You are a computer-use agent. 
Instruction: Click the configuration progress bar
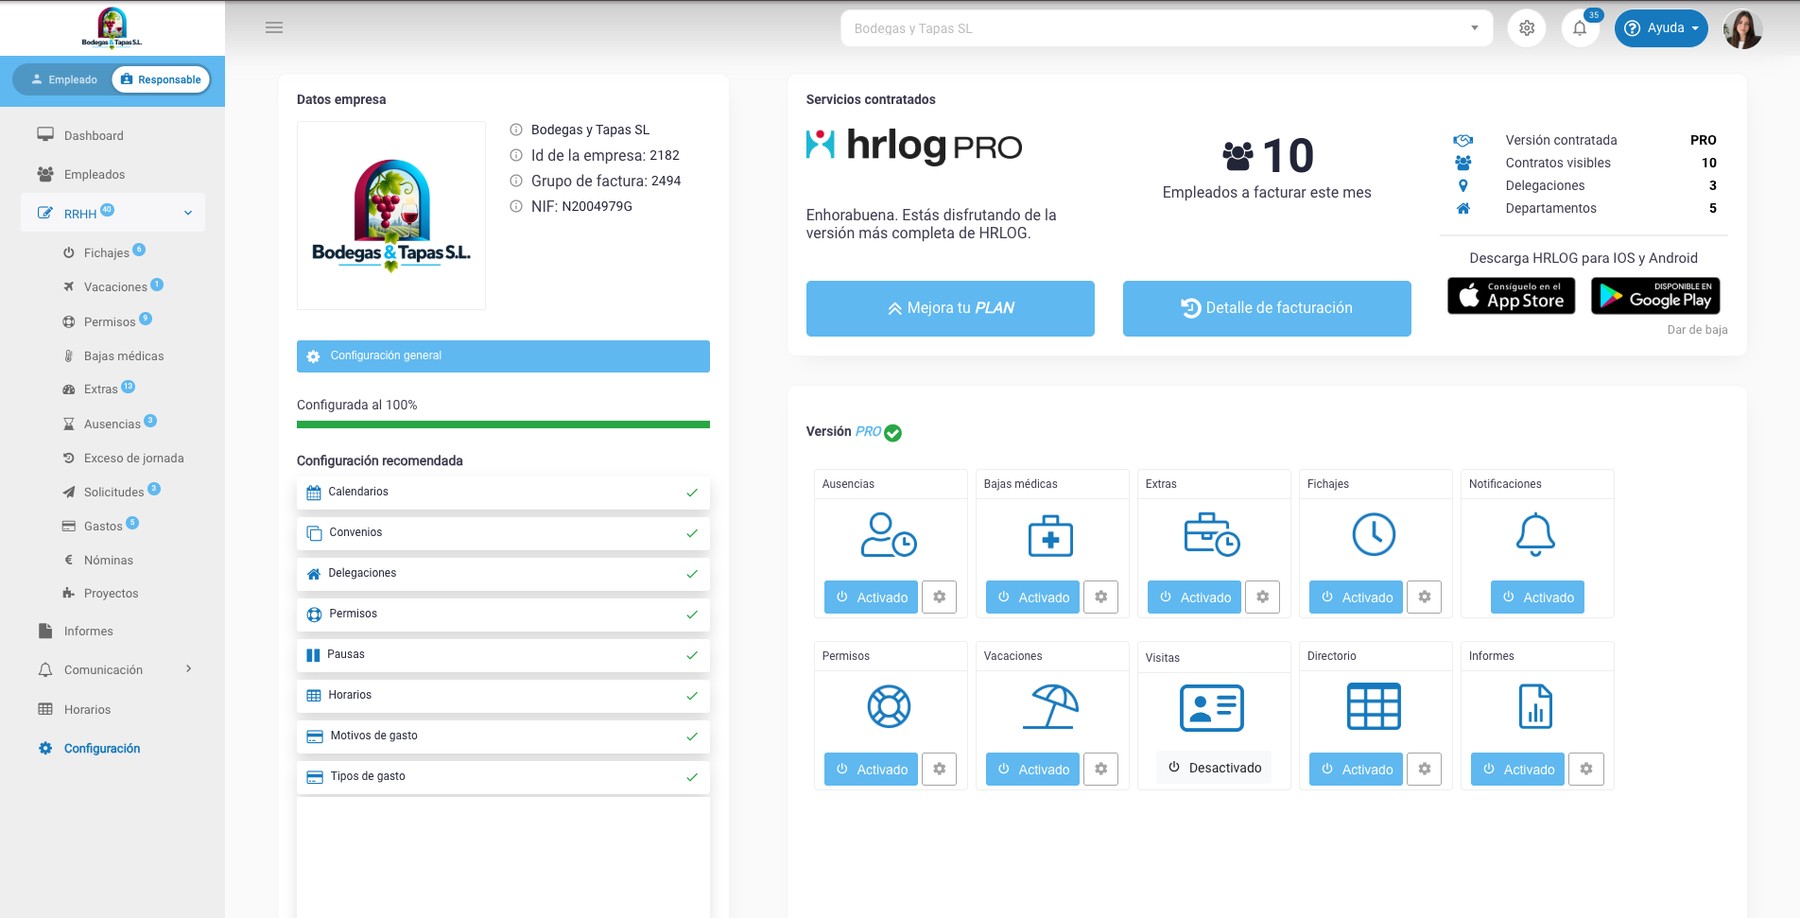(503, 424)
